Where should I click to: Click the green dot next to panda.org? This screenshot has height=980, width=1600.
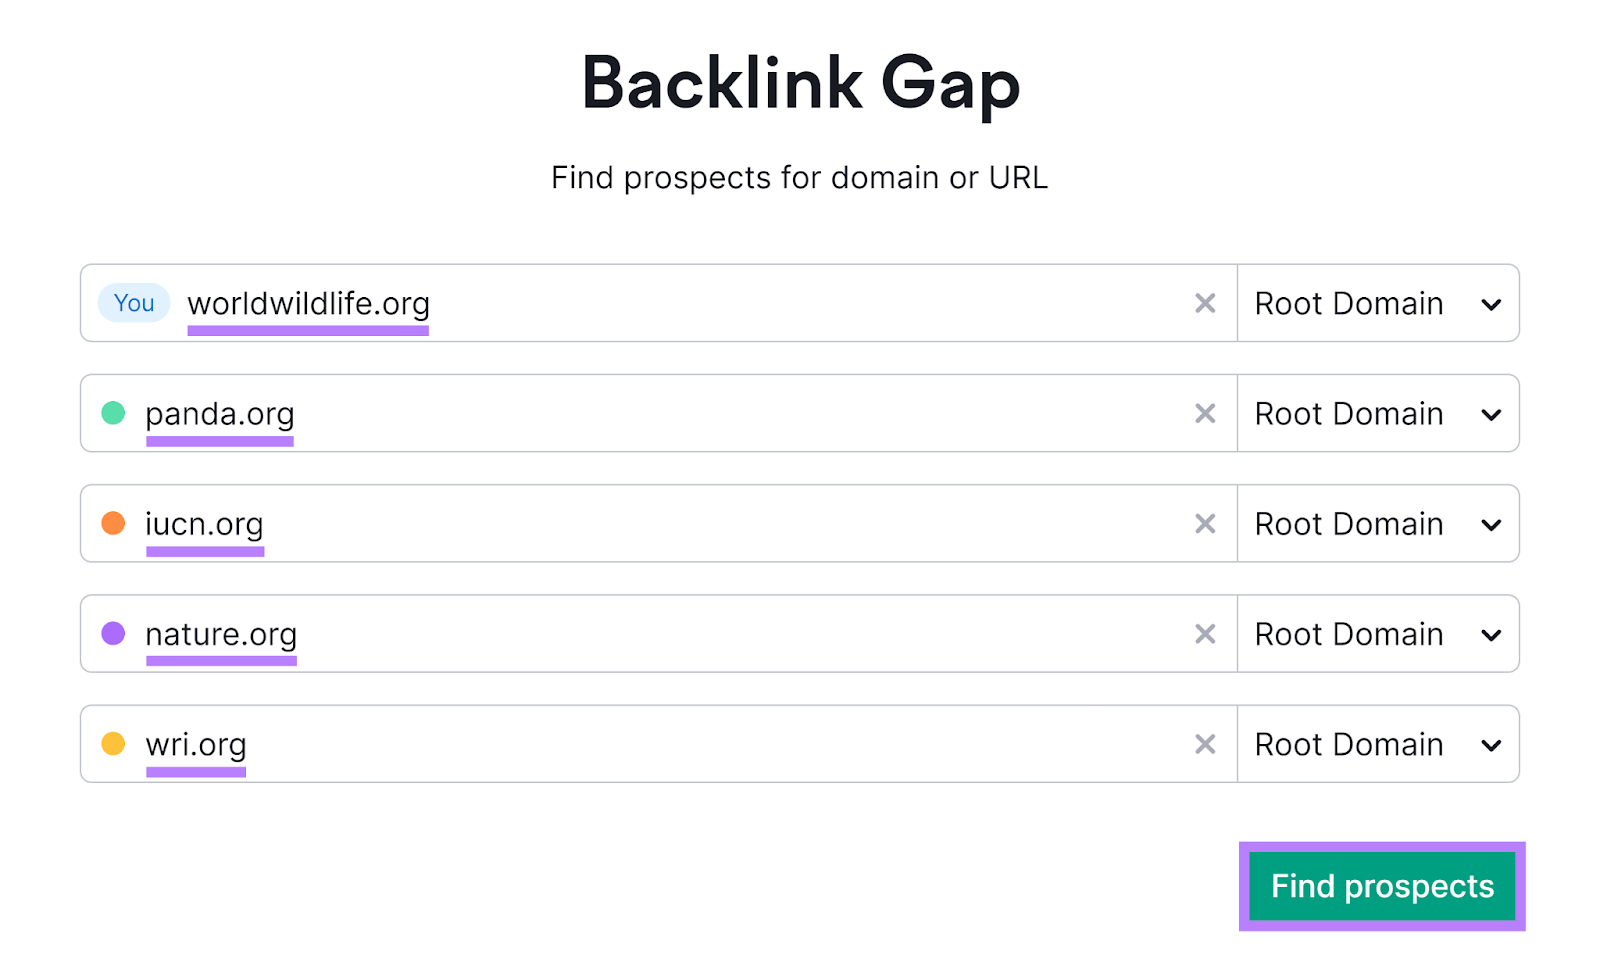click(x=112, y=413)
